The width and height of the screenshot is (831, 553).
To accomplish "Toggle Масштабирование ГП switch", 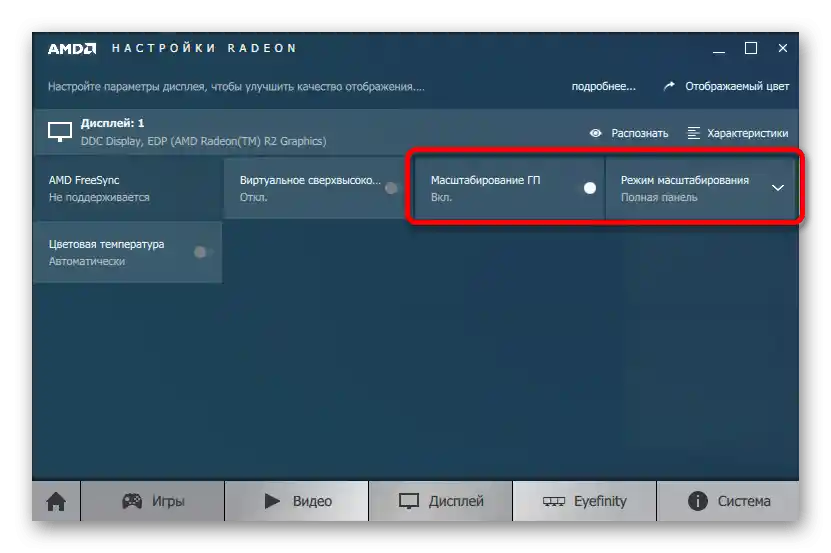I will click(589, 188).
